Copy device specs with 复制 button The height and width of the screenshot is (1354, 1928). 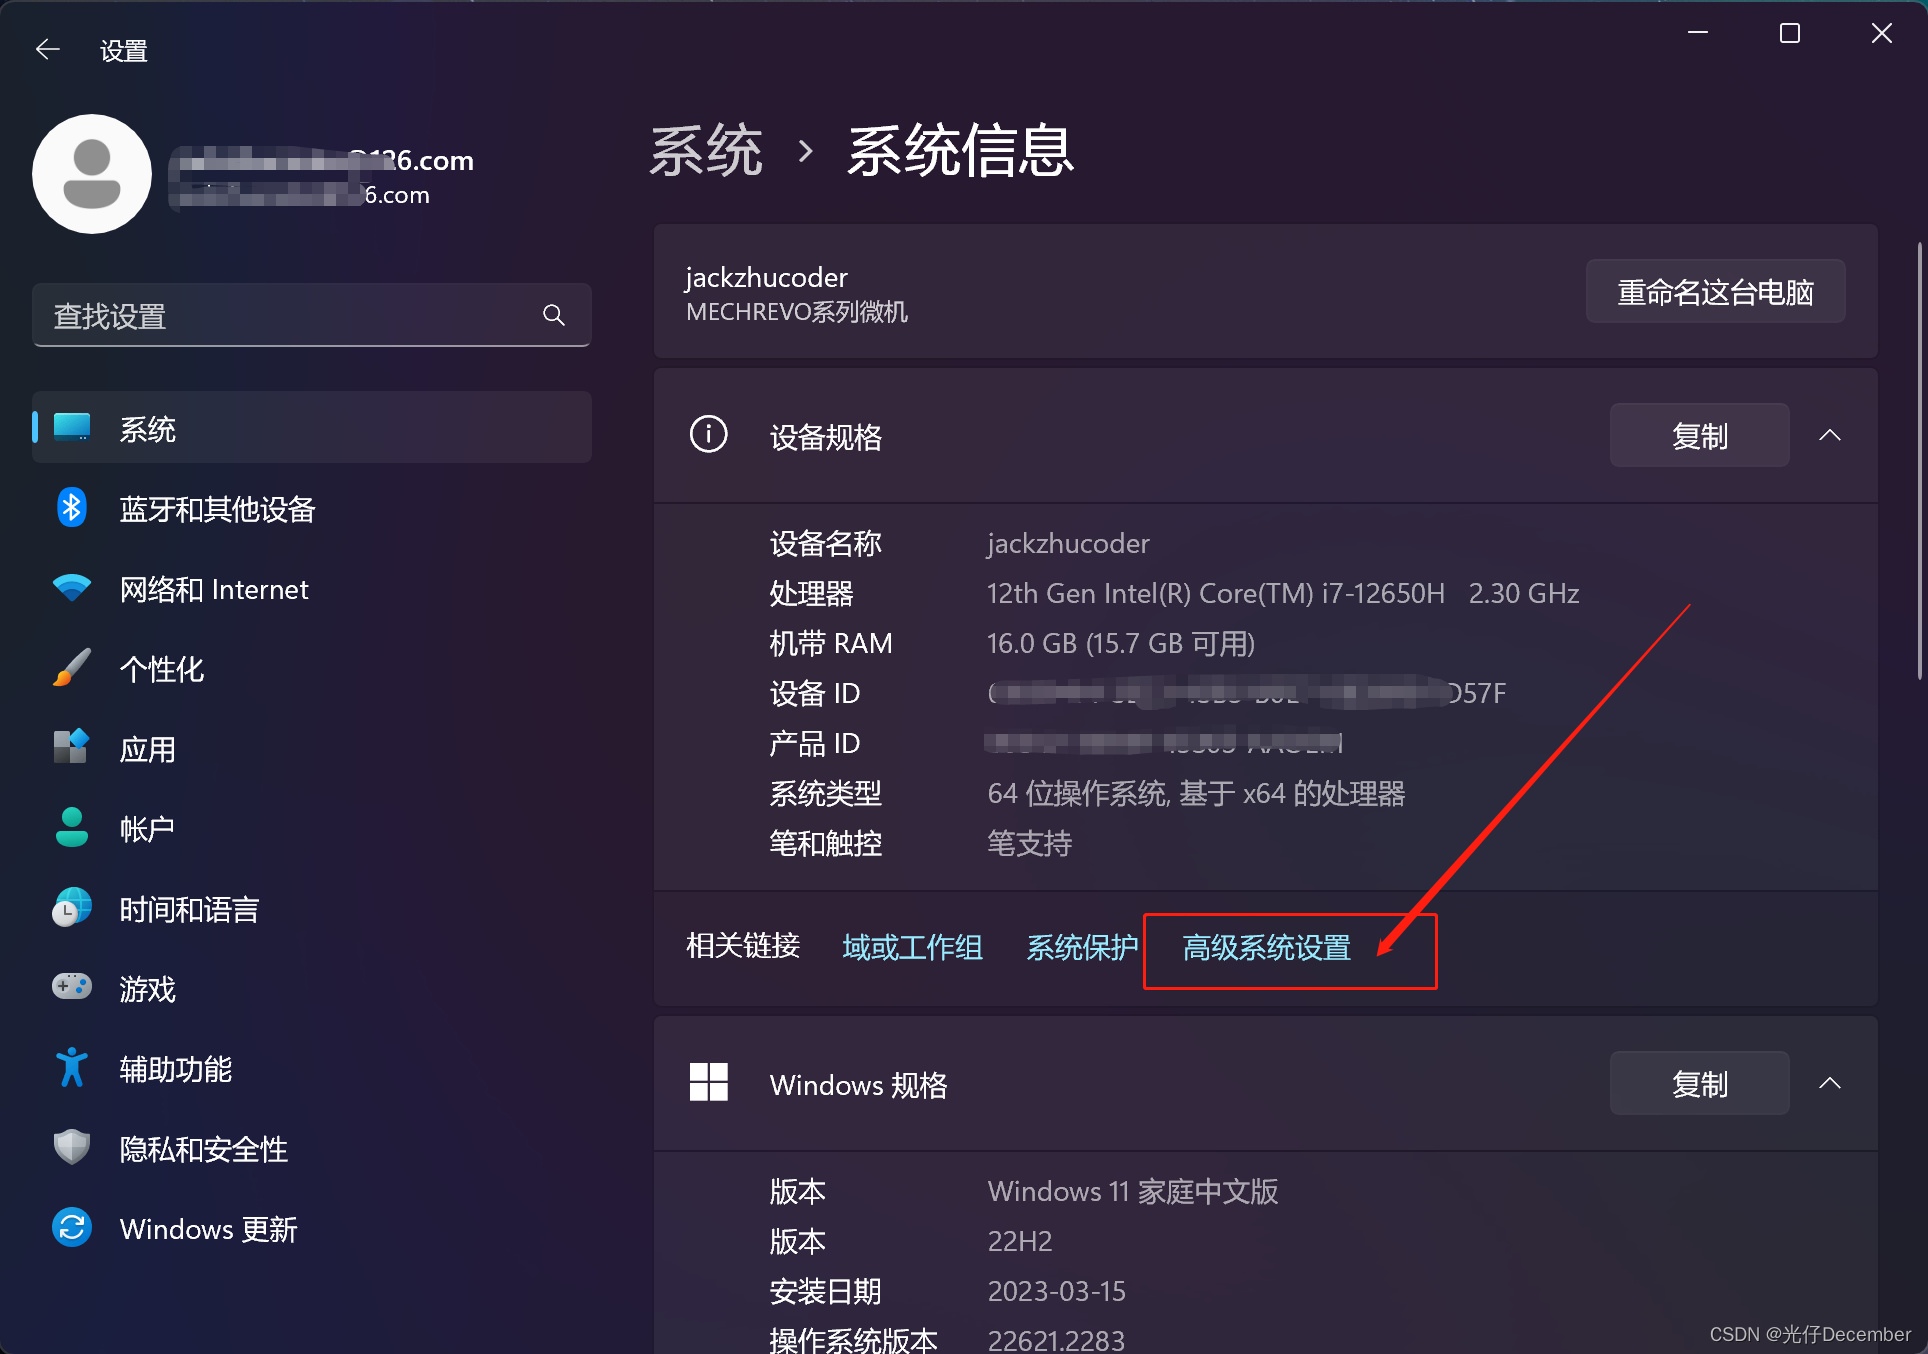click(1698, 435)
